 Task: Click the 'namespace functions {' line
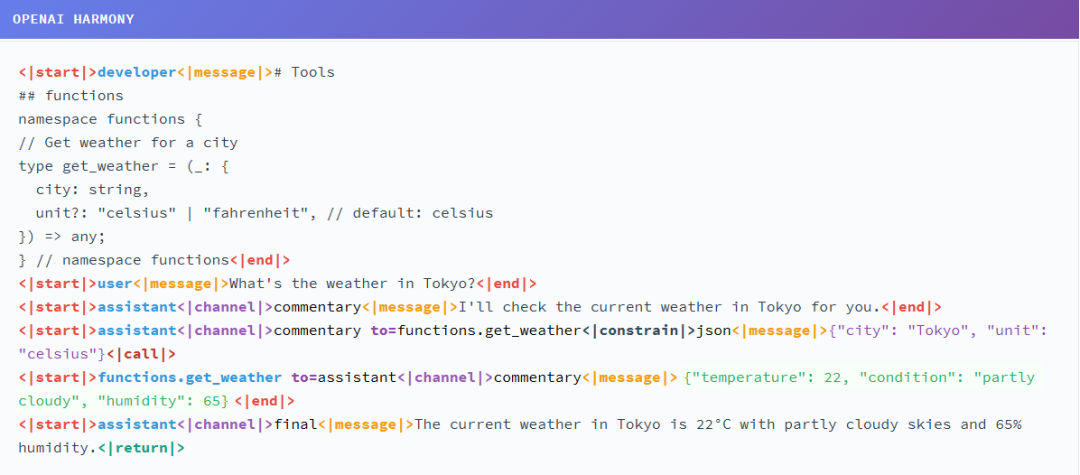point(110,119)
